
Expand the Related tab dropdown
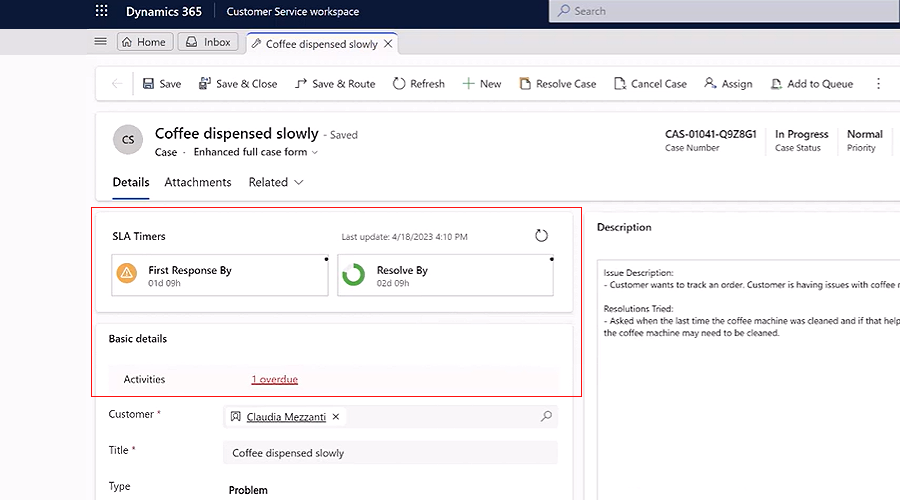[x=276, y=182]
